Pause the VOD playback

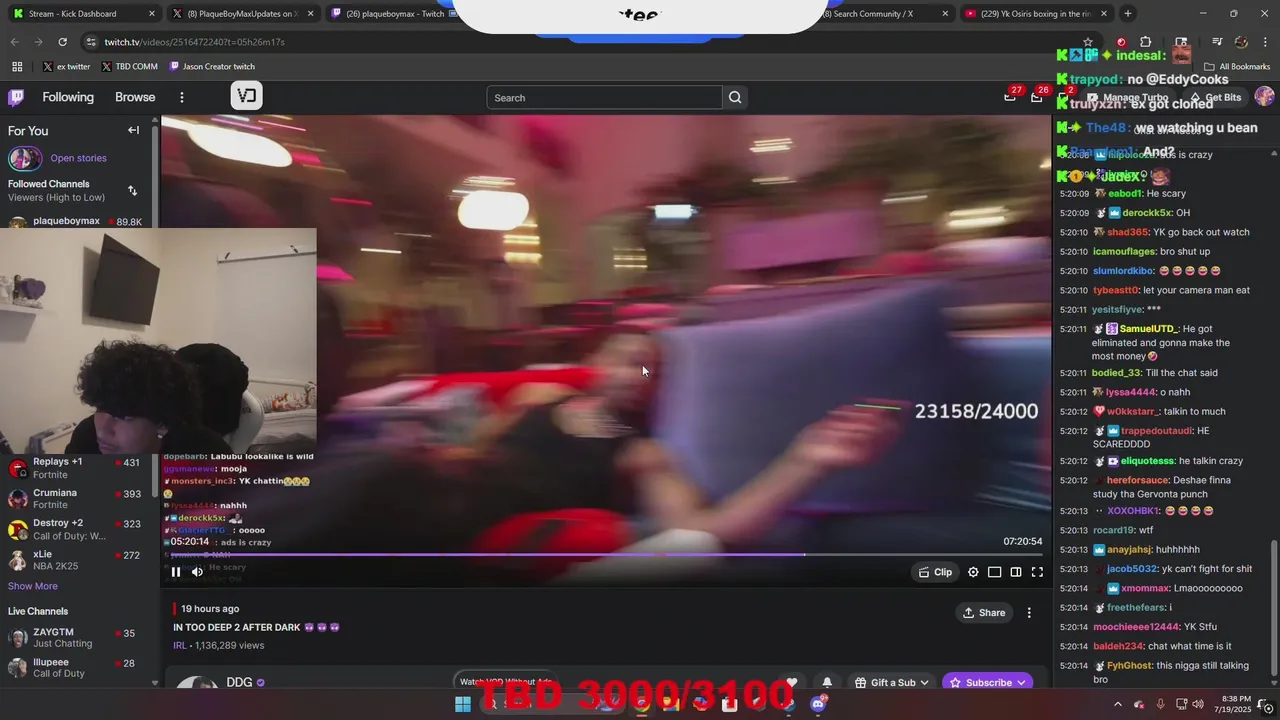pyautogui.click(x=176, y=572)
